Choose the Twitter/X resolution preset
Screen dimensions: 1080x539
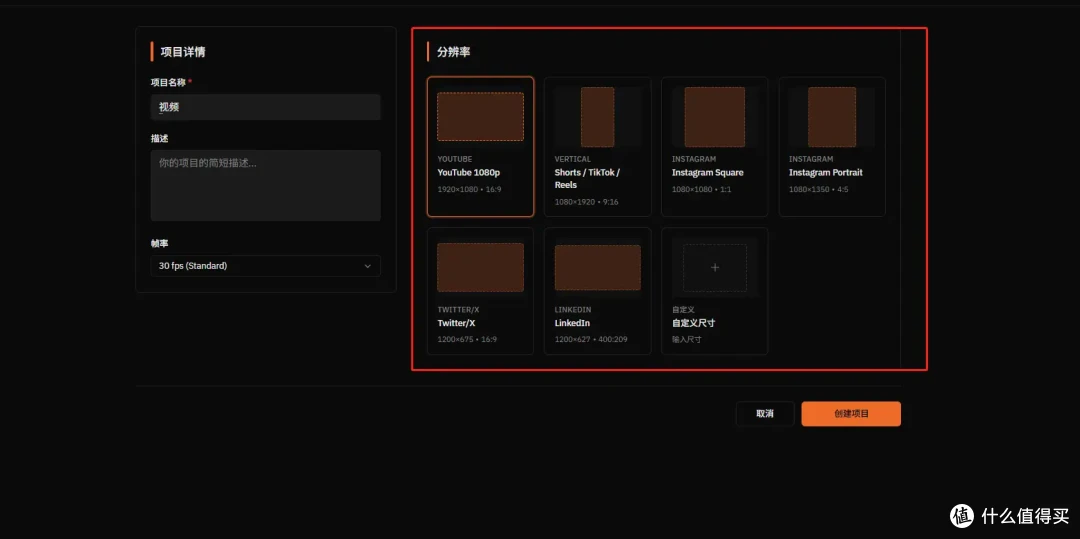point(480,291)
